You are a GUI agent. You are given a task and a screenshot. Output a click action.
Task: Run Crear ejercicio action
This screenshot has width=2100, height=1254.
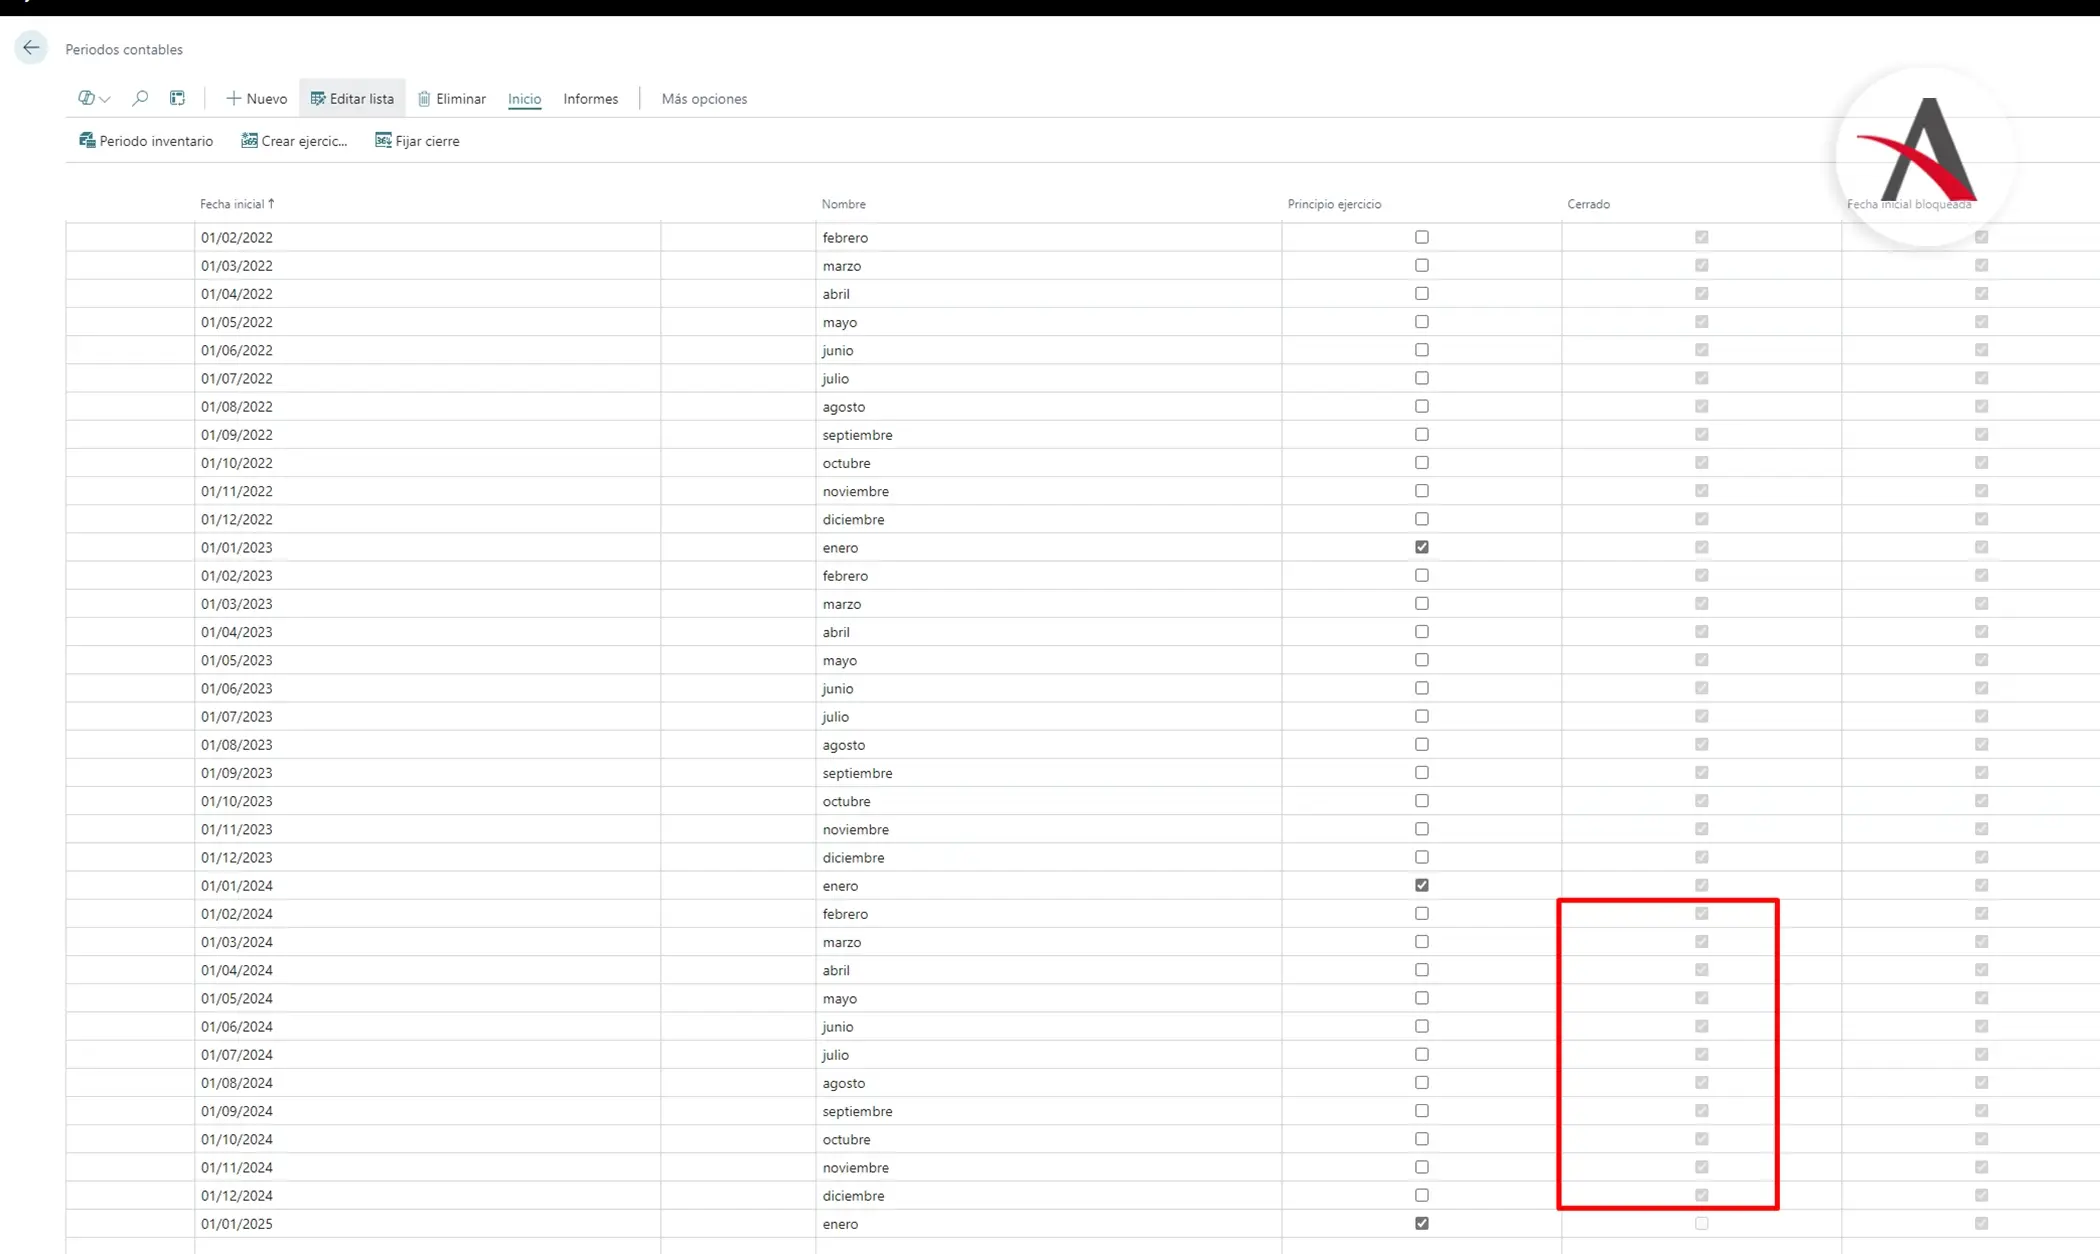pyautogui.click(x=294, y=141)
